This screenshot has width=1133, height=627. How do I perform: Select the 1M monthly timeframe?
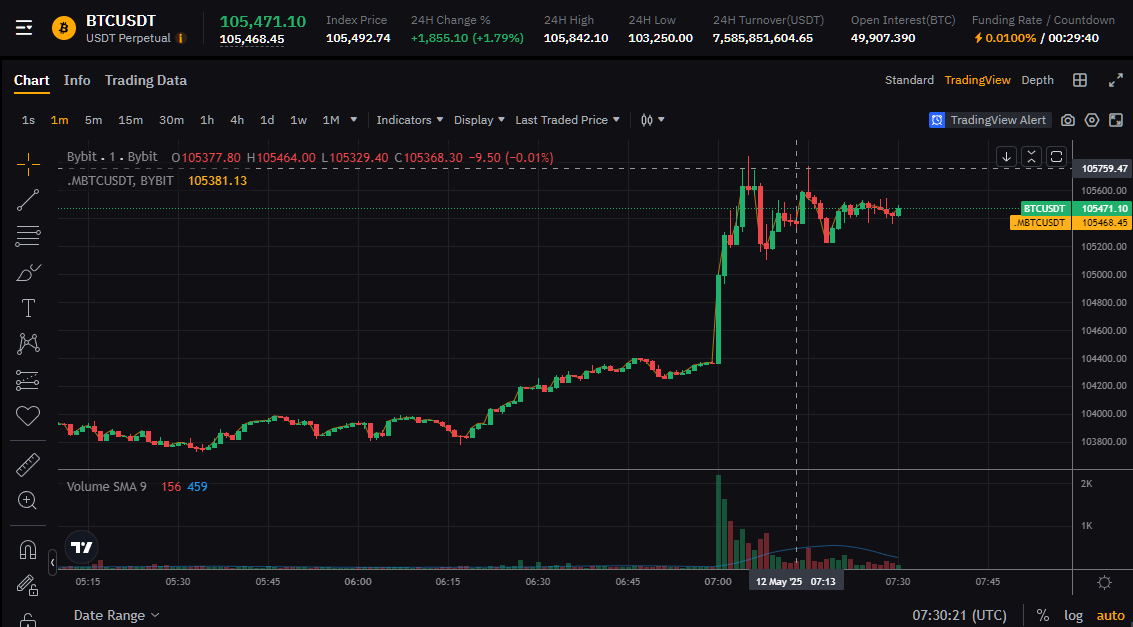[x=331, y=120]
